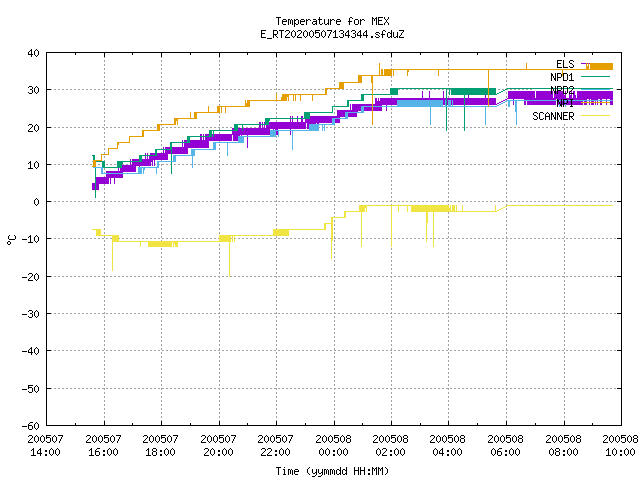
Task: Click the NPD1 legend label
Action: [562, 77]
